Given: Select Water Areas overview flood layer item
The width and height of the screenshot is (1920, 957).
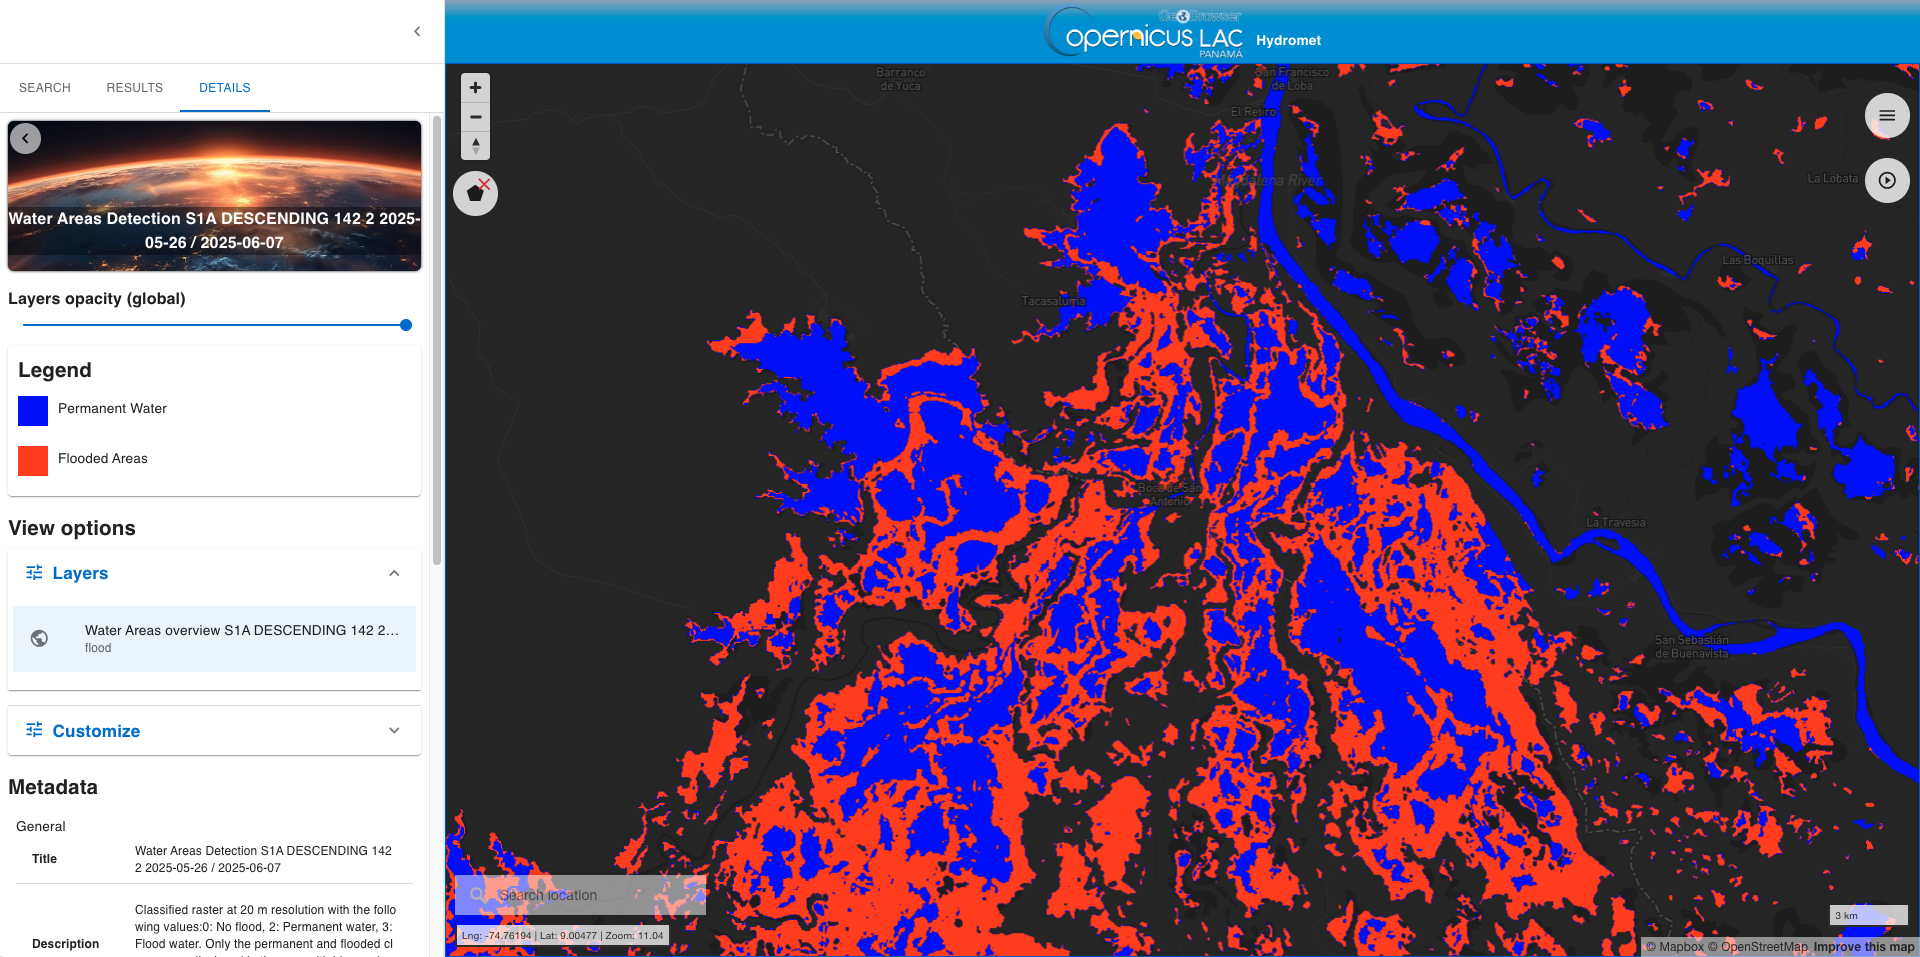Looking at the screenshot, I should click(240, 638).
